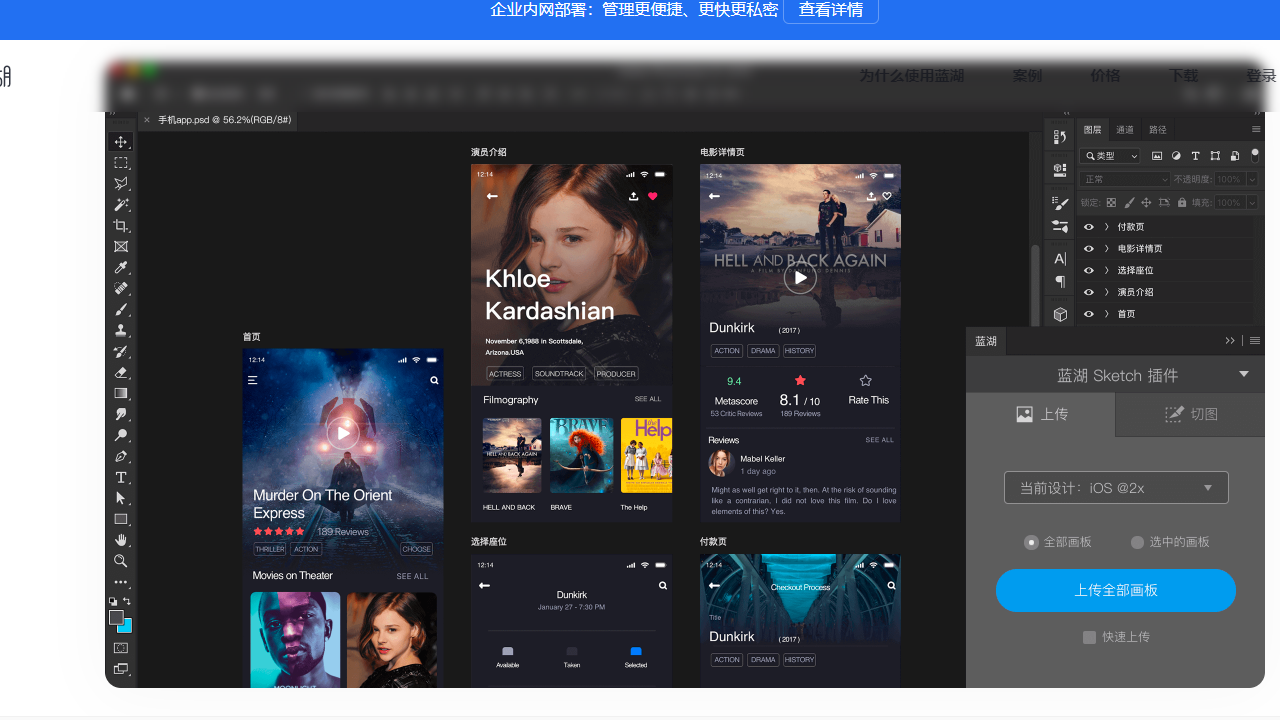Open the 价格 nav link
Screen dimensions: 1280x720
coord(1105,76)
